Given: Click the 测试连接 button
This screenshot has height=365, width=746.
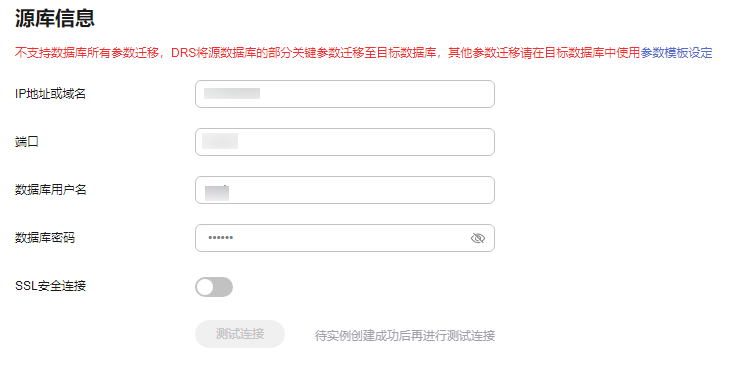Looking at the screenshot, I should tap(240, 334).
